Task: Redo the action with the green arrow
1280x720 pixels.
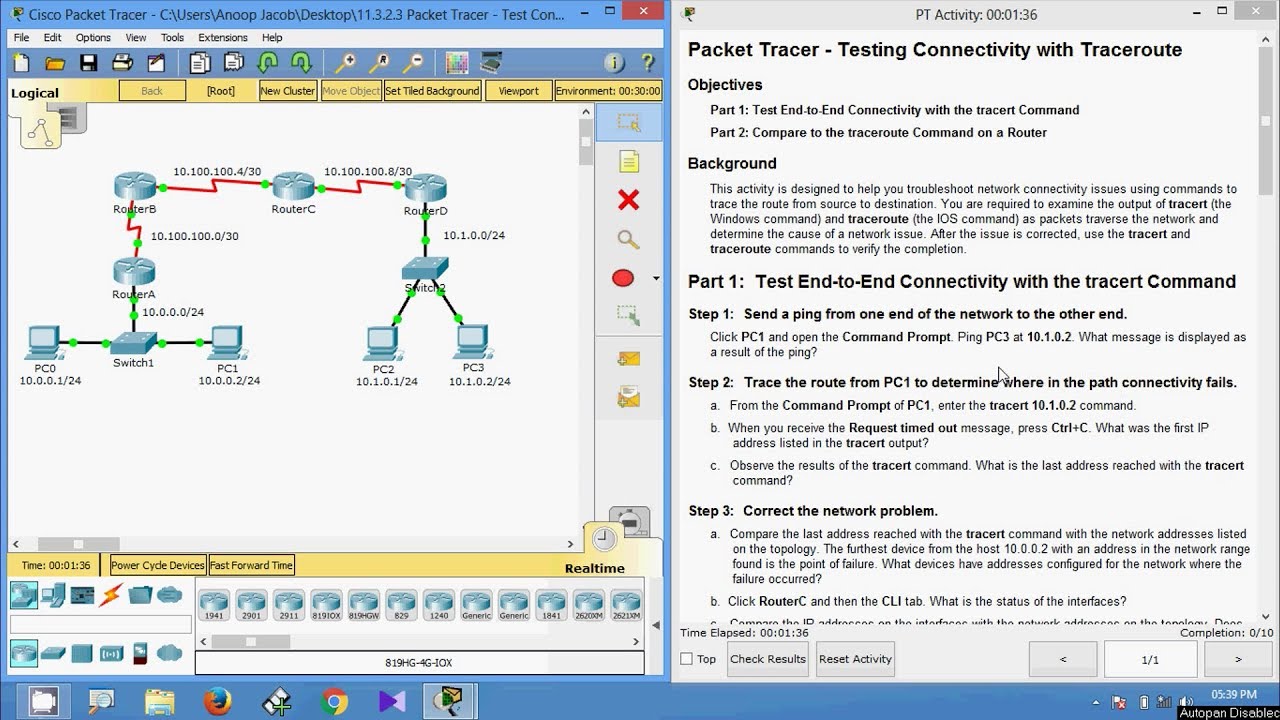Action: tap(301, 64)
